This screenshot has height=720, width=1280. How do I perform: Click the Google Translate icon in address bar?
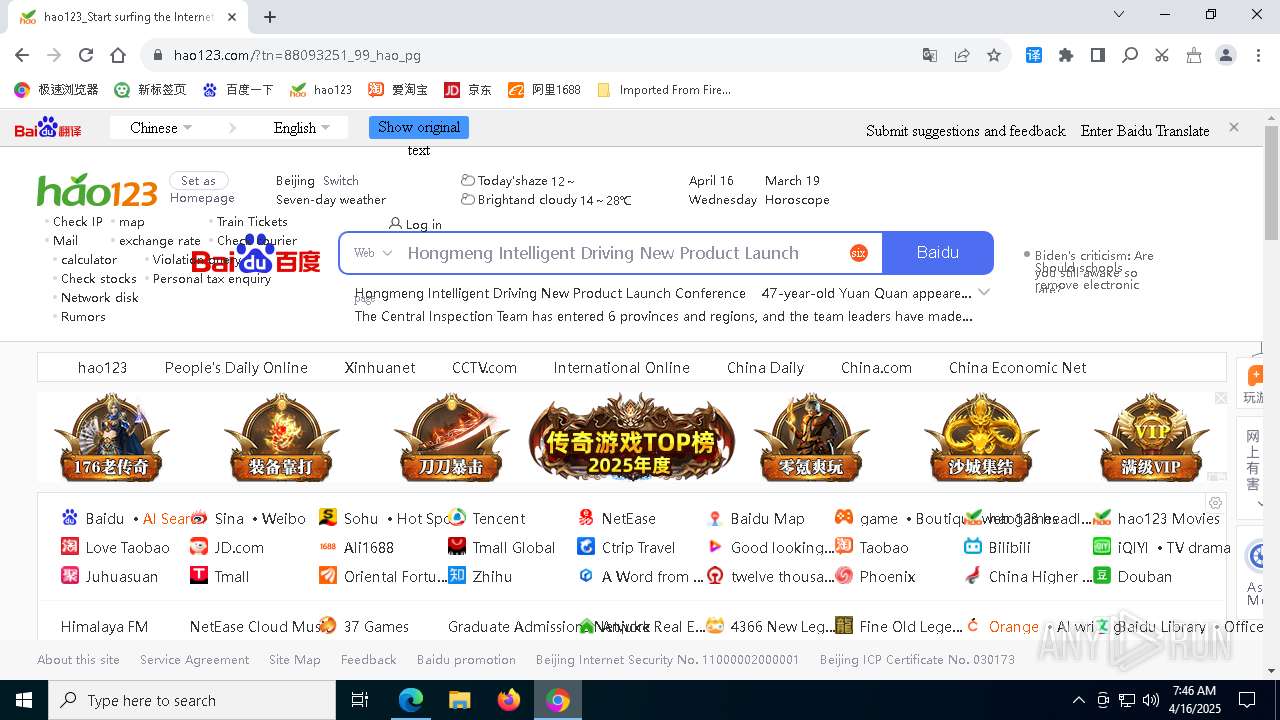930,55
